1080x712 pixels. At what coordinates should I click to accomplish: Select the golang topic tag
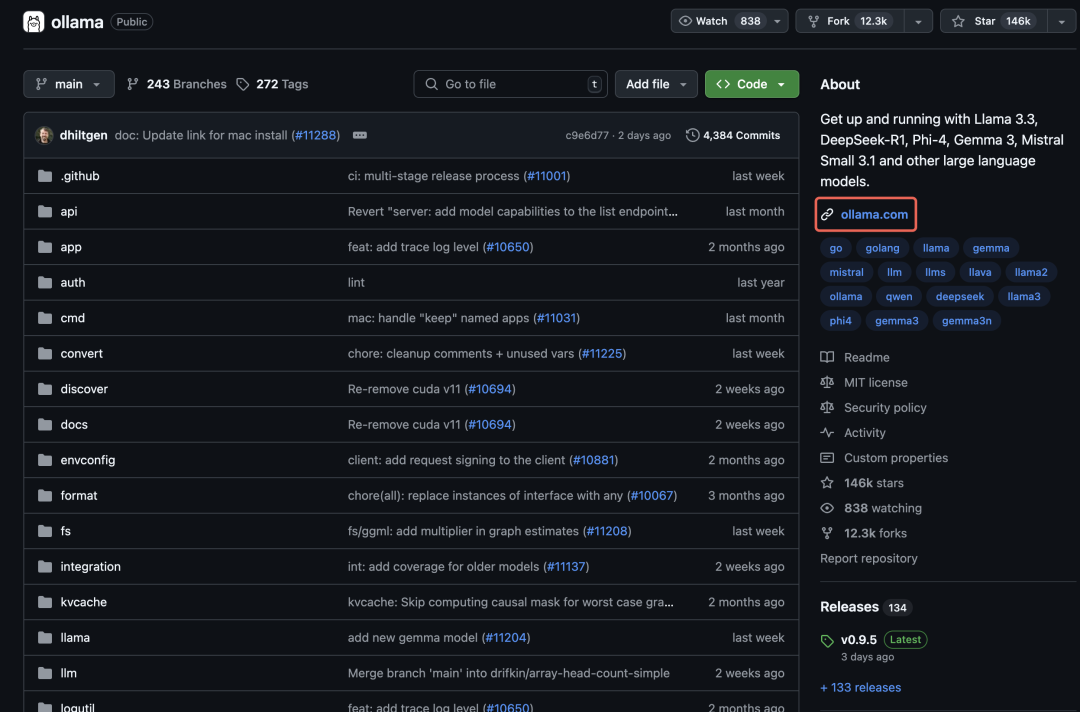pos(882,248)
